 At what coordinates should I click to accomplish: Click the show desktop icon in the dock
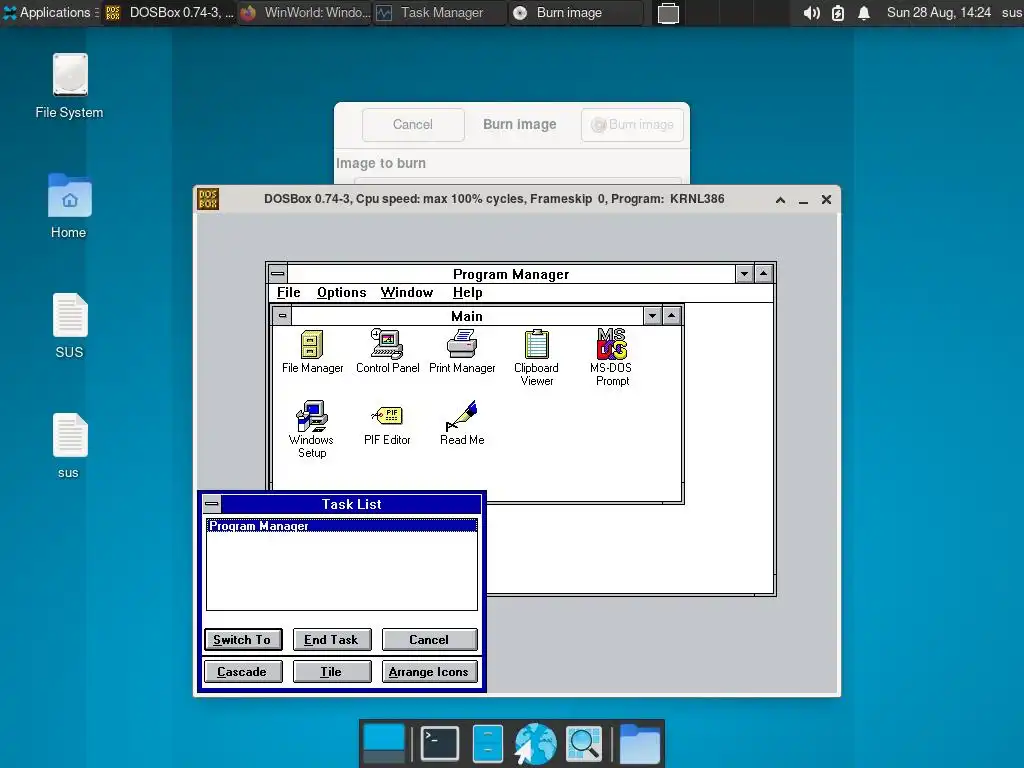(x=384, y=743)
